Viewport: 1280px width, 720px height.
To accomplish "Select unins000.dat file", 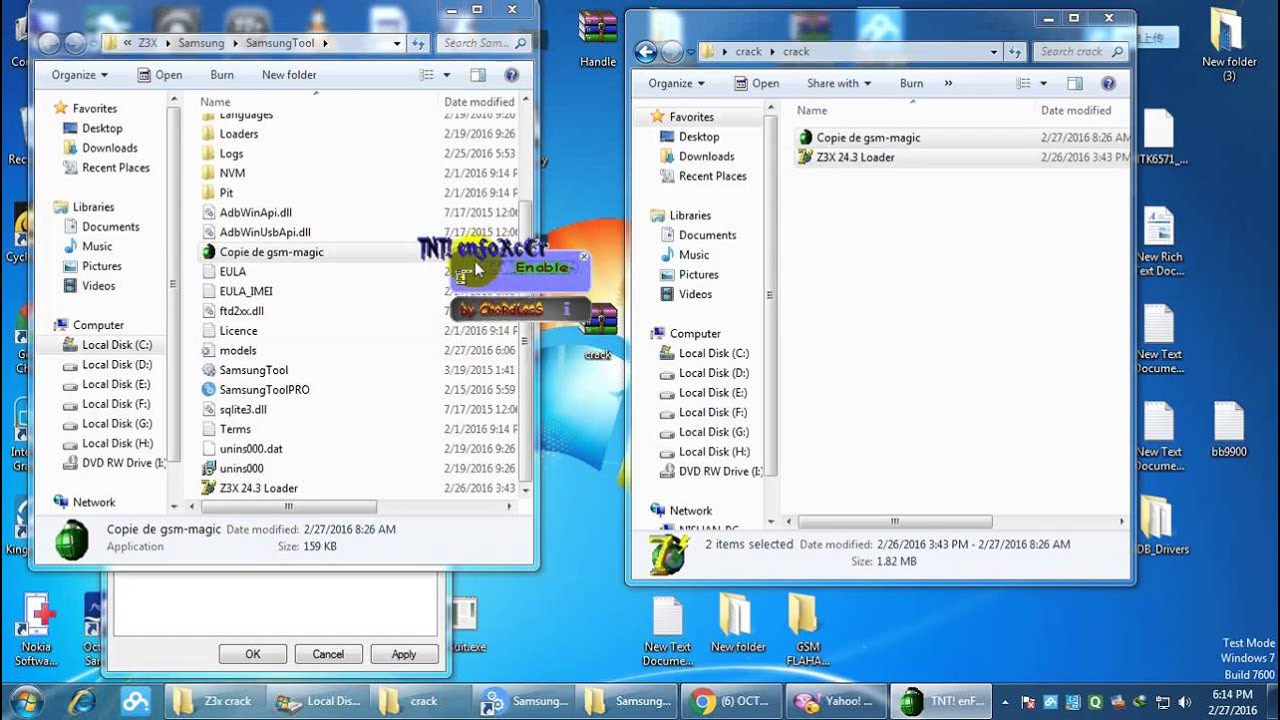I will (x=242, y=449).
